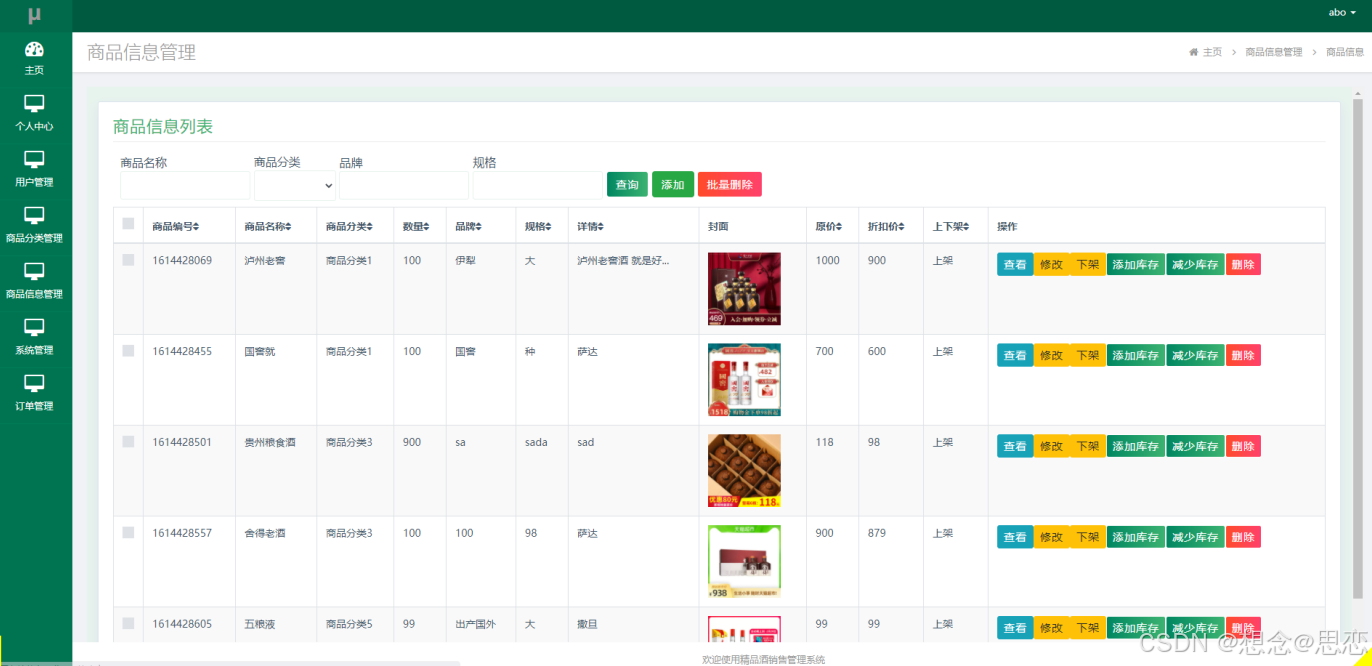Click the 用户管理 monitor icon

coord(35,159)
